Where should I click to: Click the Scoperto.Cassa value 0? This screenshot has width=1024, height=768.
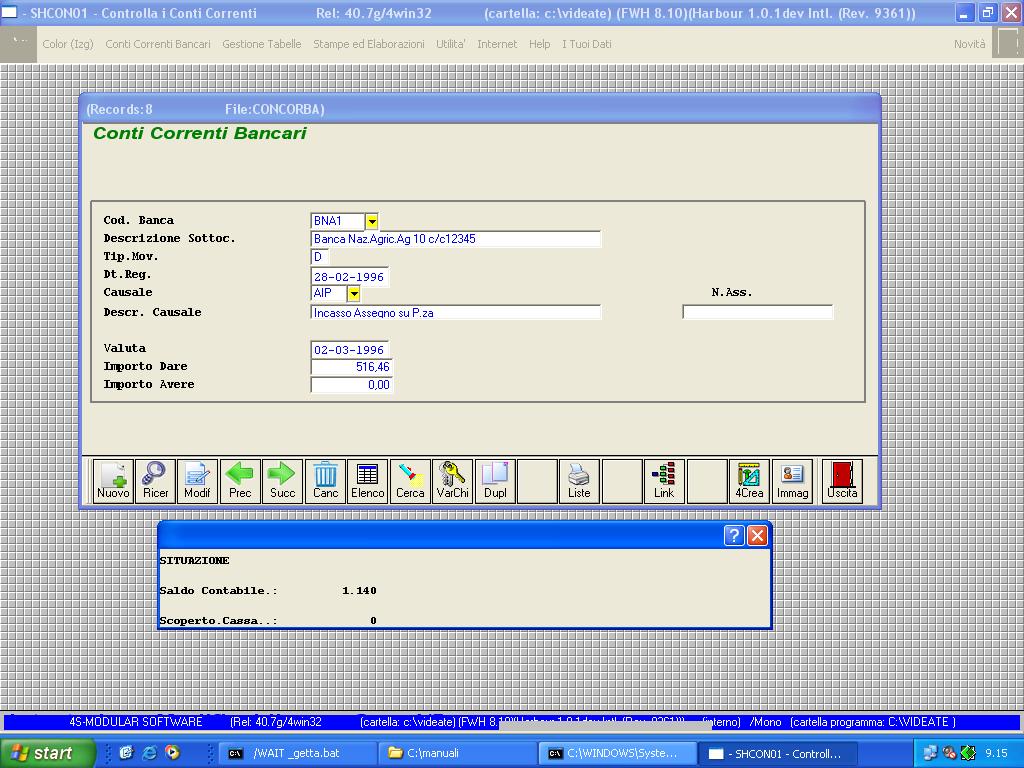(x=374, y=620)
